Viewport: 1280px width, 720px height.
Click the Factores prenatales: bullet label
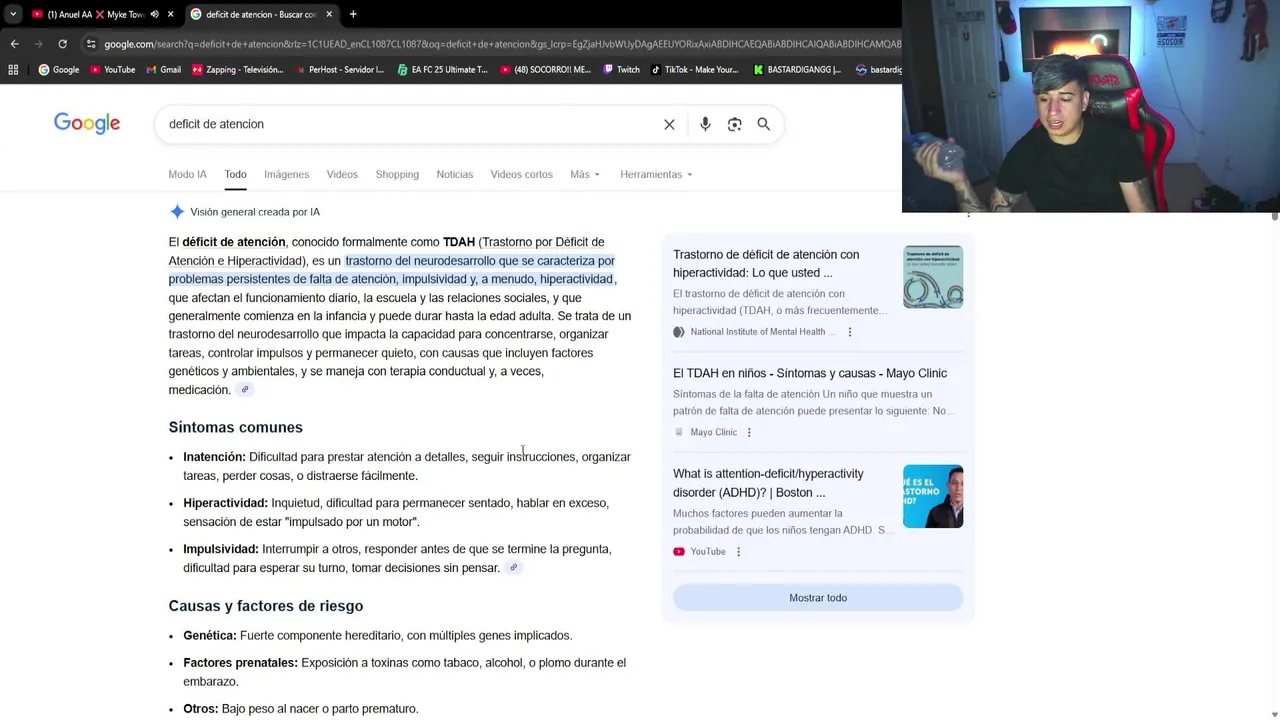point(240,663)
